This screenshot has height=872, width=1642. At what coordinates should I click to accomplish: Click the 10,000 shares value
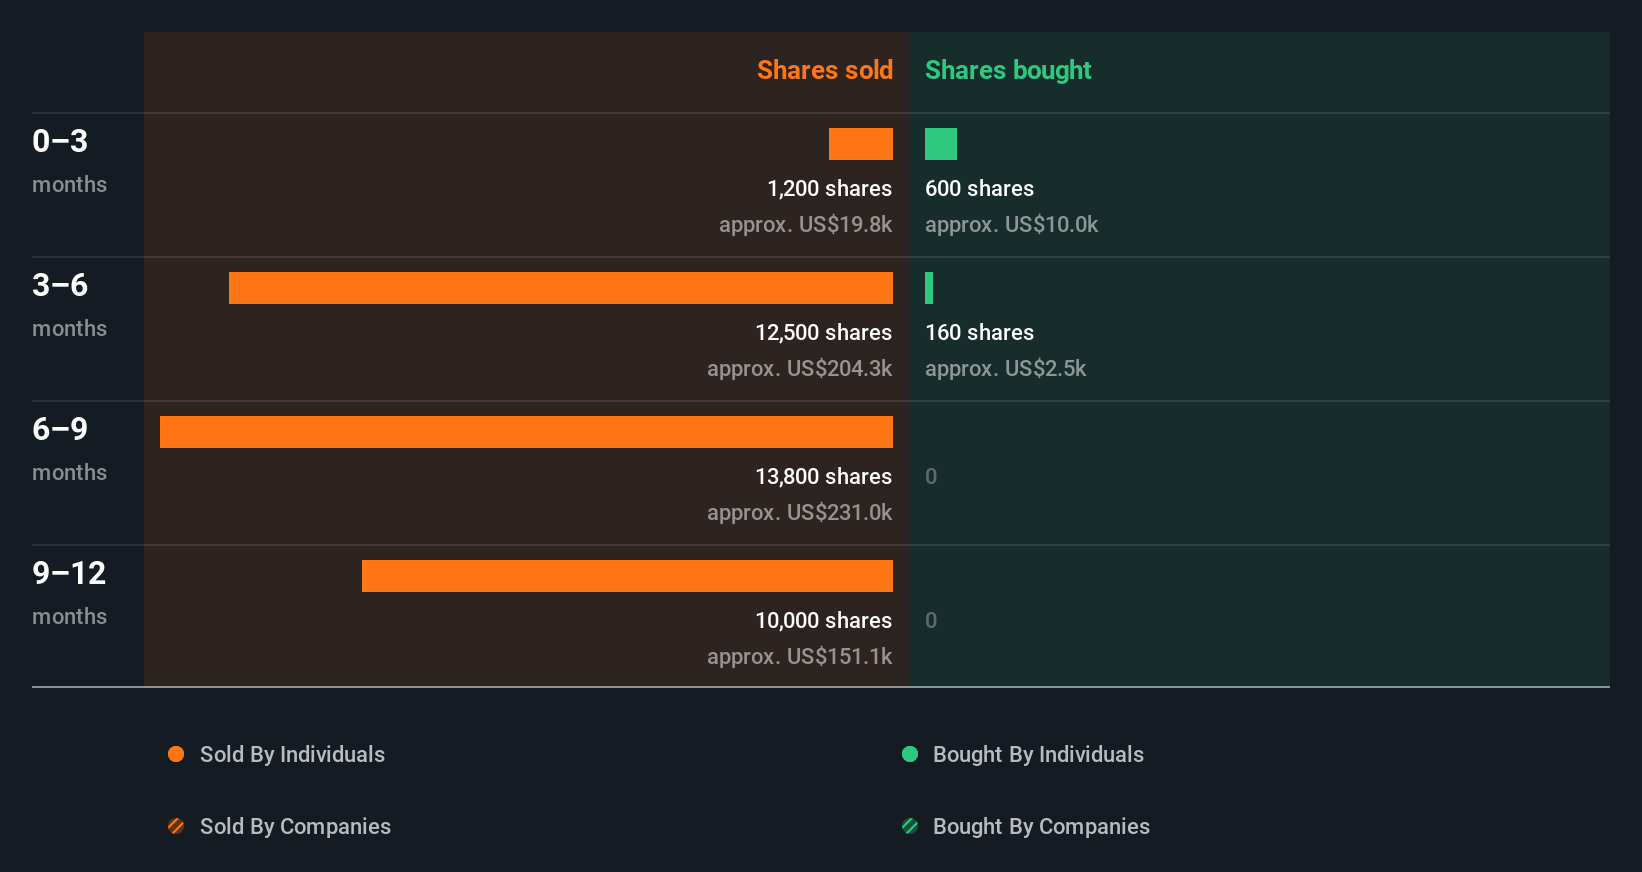[824, 620]
